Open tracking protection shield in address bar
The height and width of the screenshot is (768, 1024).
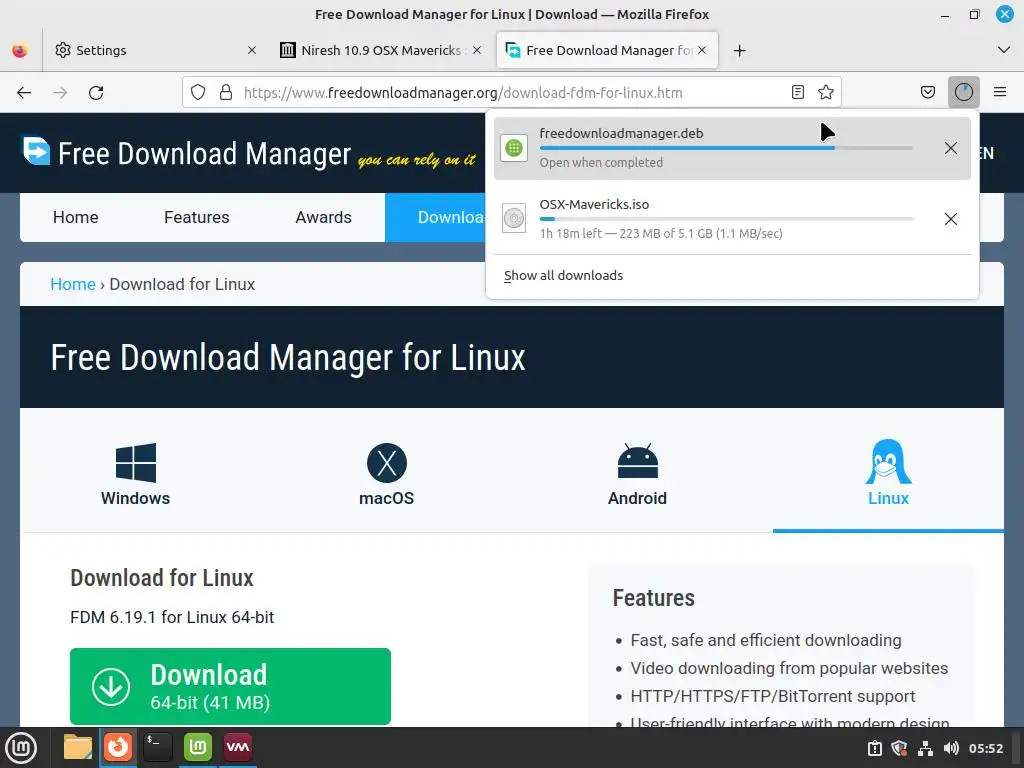point(198,92)
